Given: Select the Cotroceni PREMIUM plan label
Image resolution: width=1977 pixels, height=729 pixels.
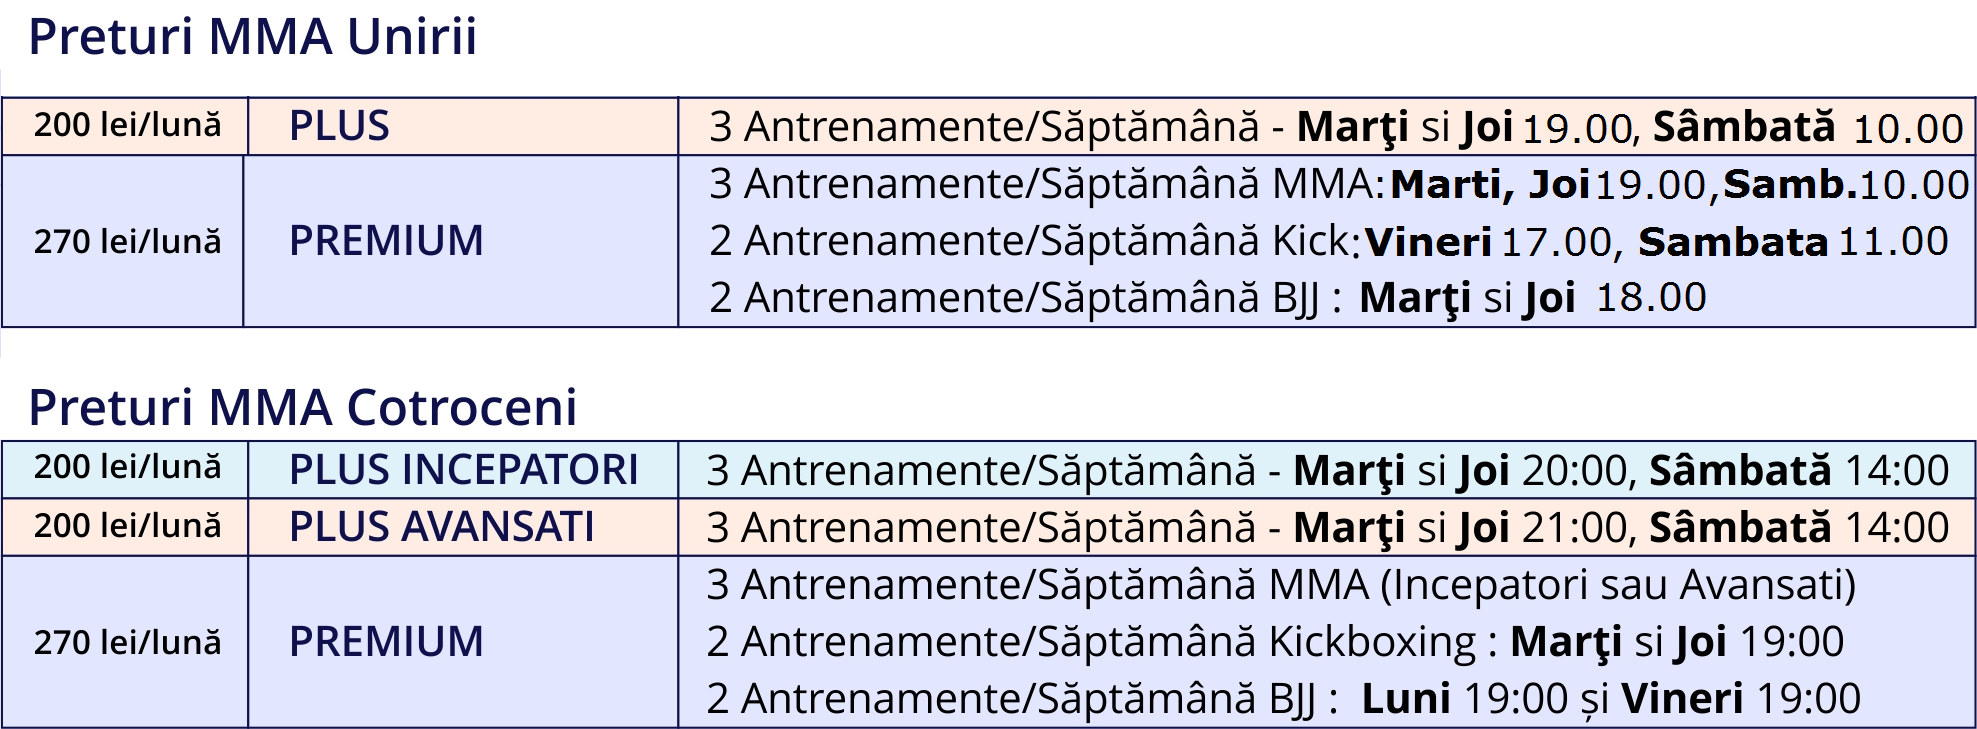Looking at the screenshot, I should [x=386, y=642].
